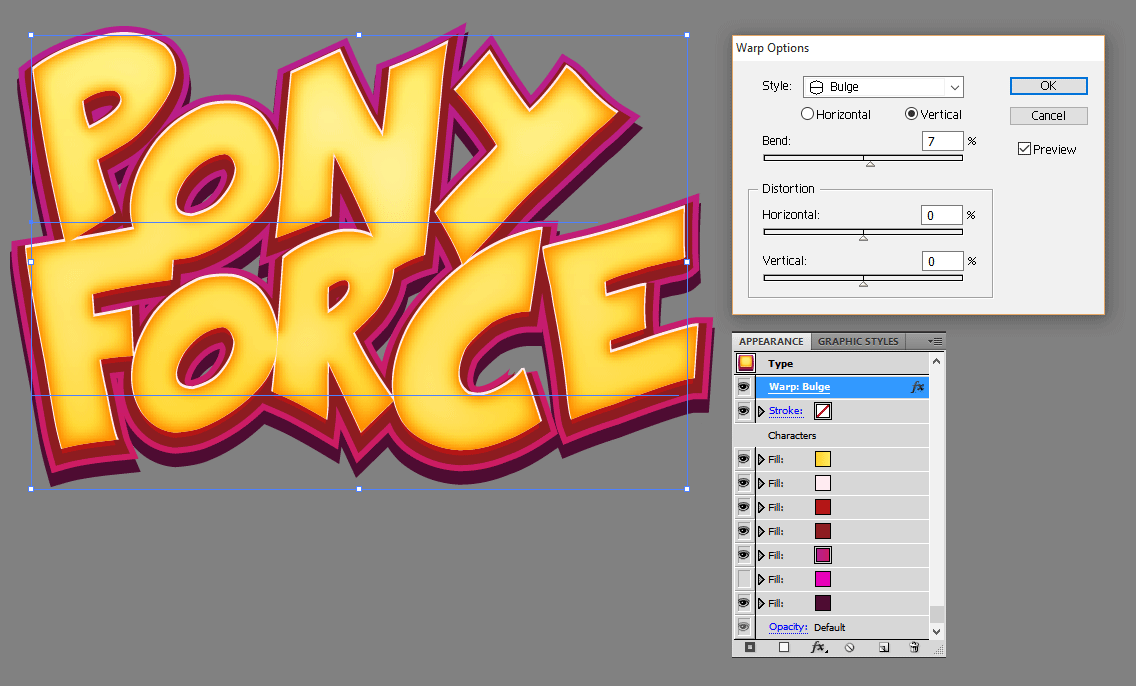Expand the yellow Fill attribute row
Viewport: 1136px width, 686px height.
(761, 459)
